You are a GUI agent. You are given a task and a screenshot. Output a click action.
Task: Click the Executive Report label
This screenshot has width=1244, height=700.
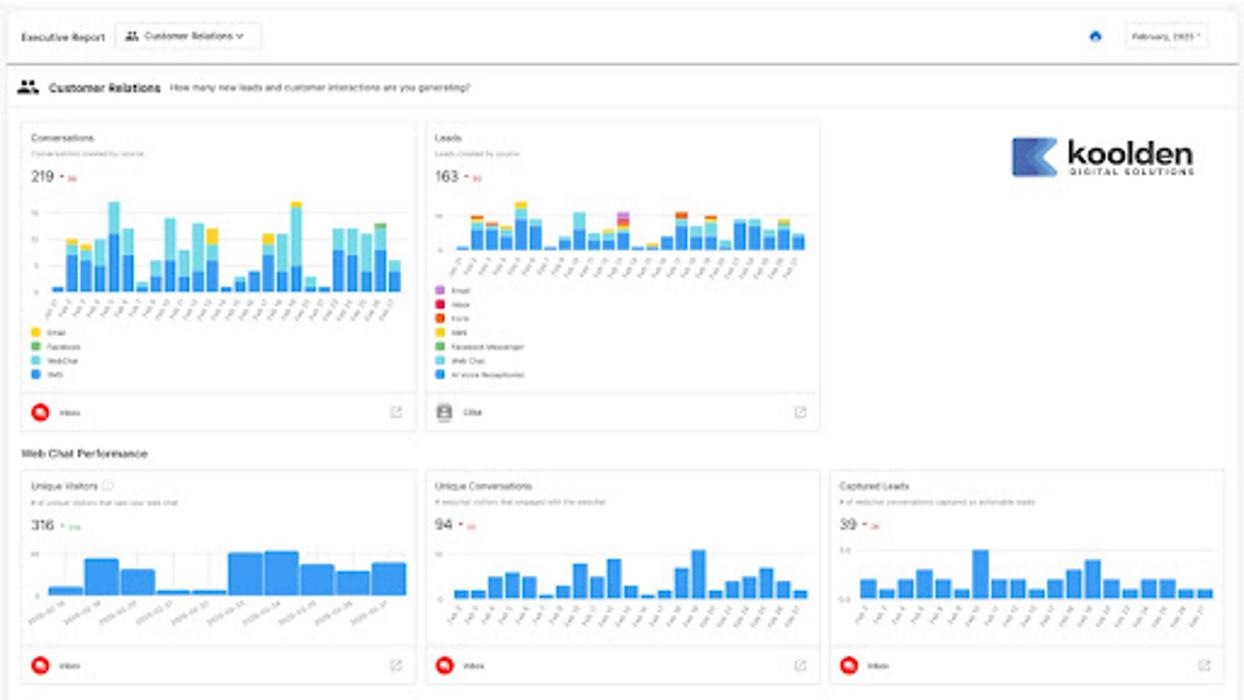[x=62, y=37]
